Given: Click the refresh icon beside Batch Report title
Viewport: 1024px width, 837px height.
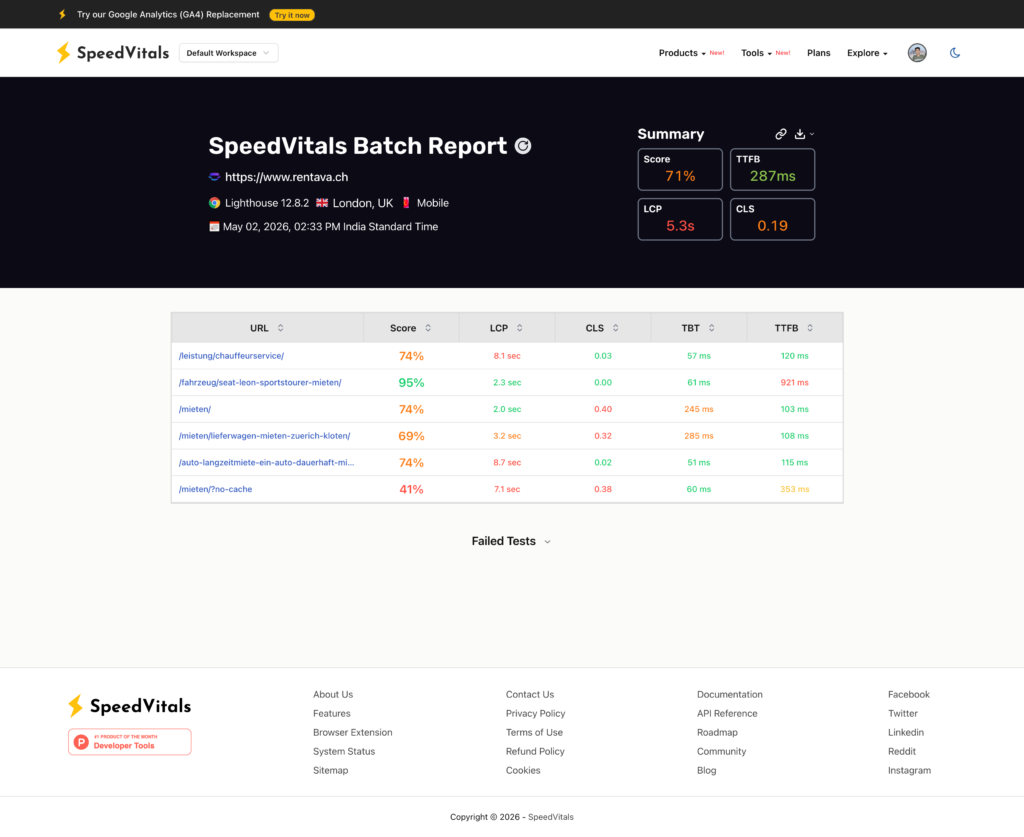Looking at the screenshot, I should click(x=523, y=146).
